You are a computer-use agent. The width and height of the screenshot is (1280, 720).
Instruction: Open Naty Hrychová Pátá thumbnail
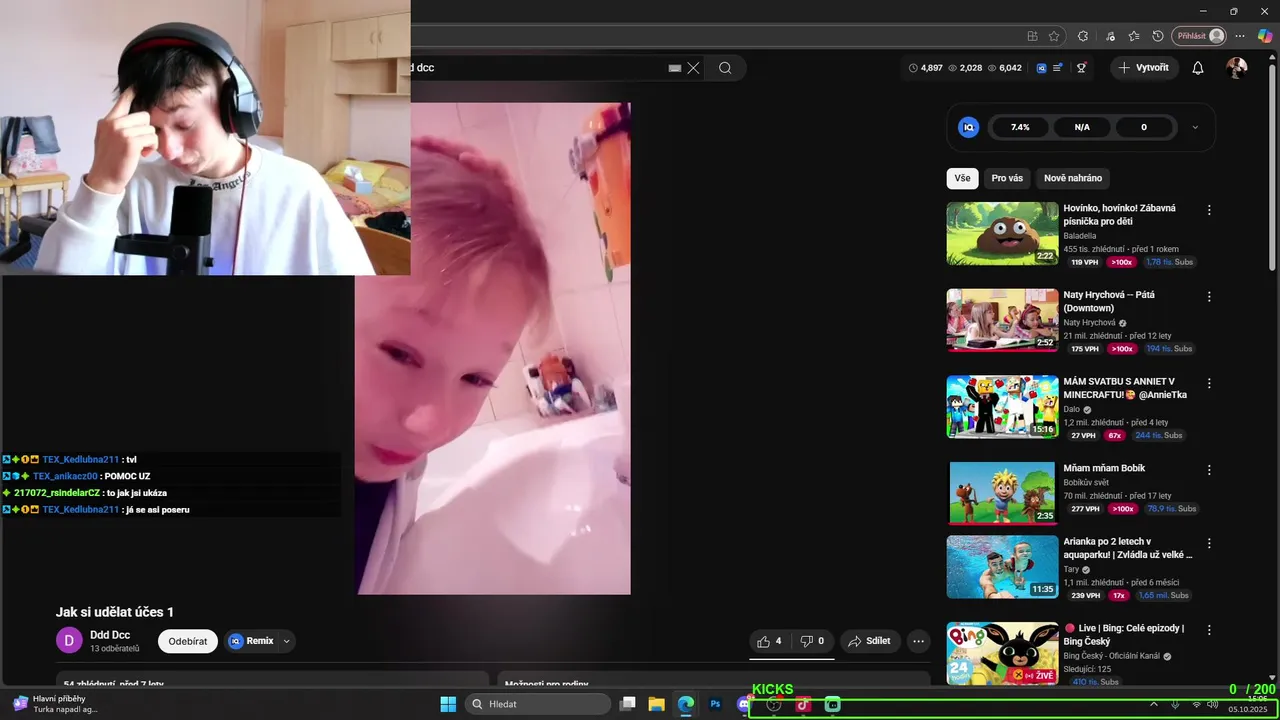pyautogui.click(x=1002, y=320)
